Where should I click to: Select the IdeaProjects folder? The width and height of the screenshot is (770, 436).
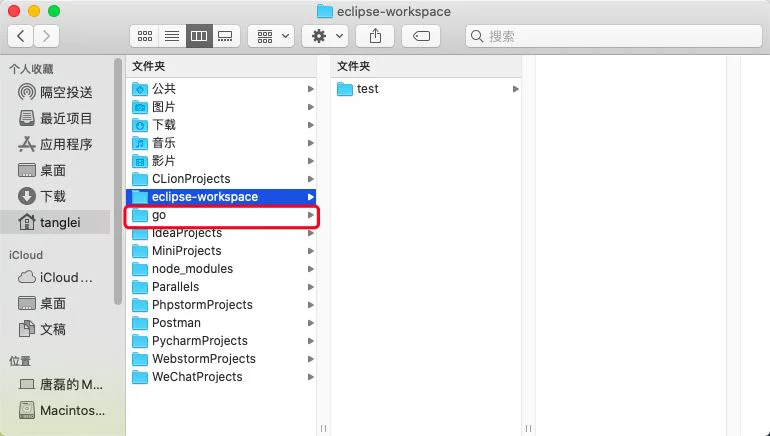(221, 233)
